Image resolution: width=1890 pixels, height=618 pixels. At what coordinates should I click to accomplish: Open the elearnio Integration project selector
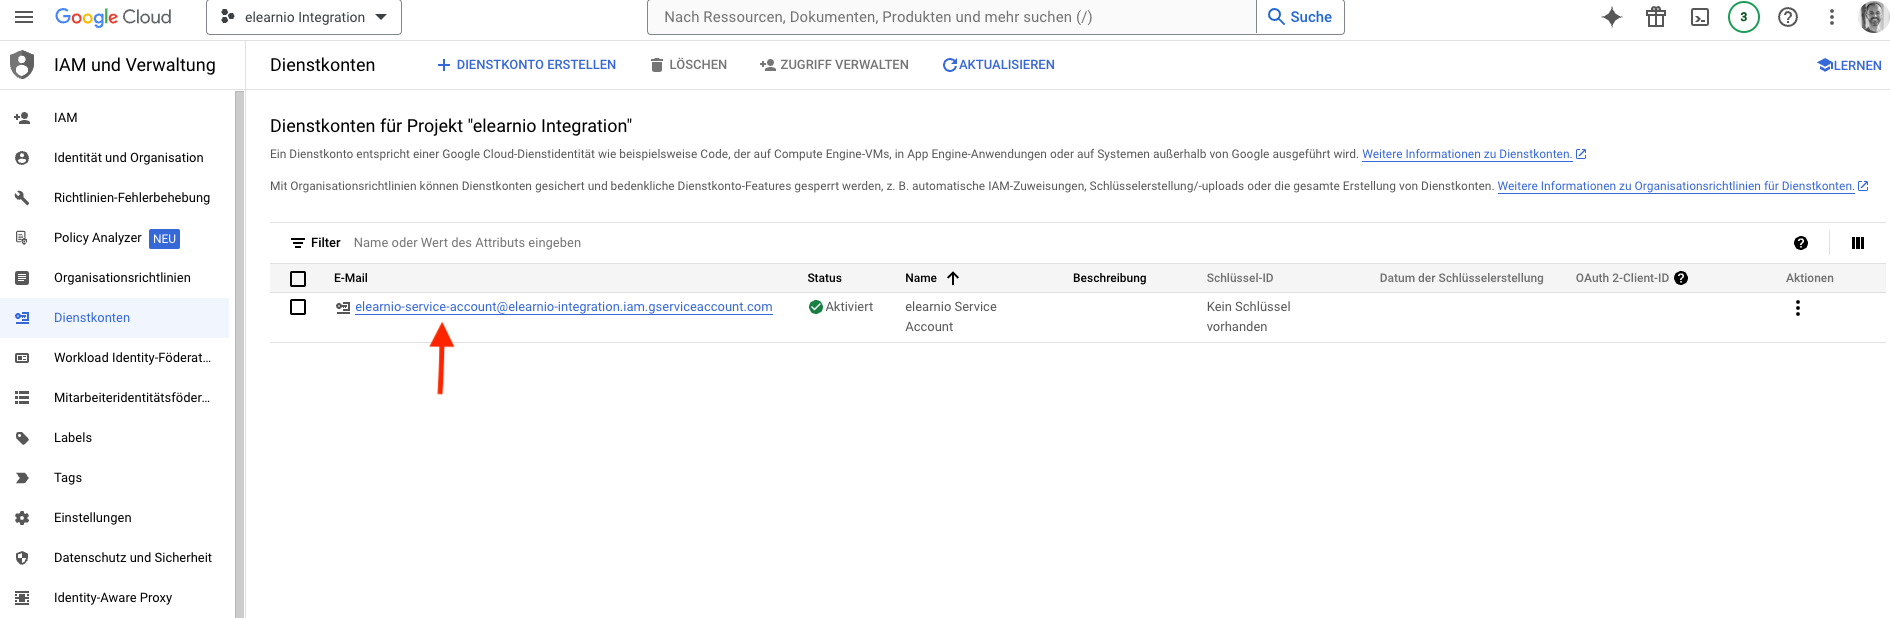[304, 17]
